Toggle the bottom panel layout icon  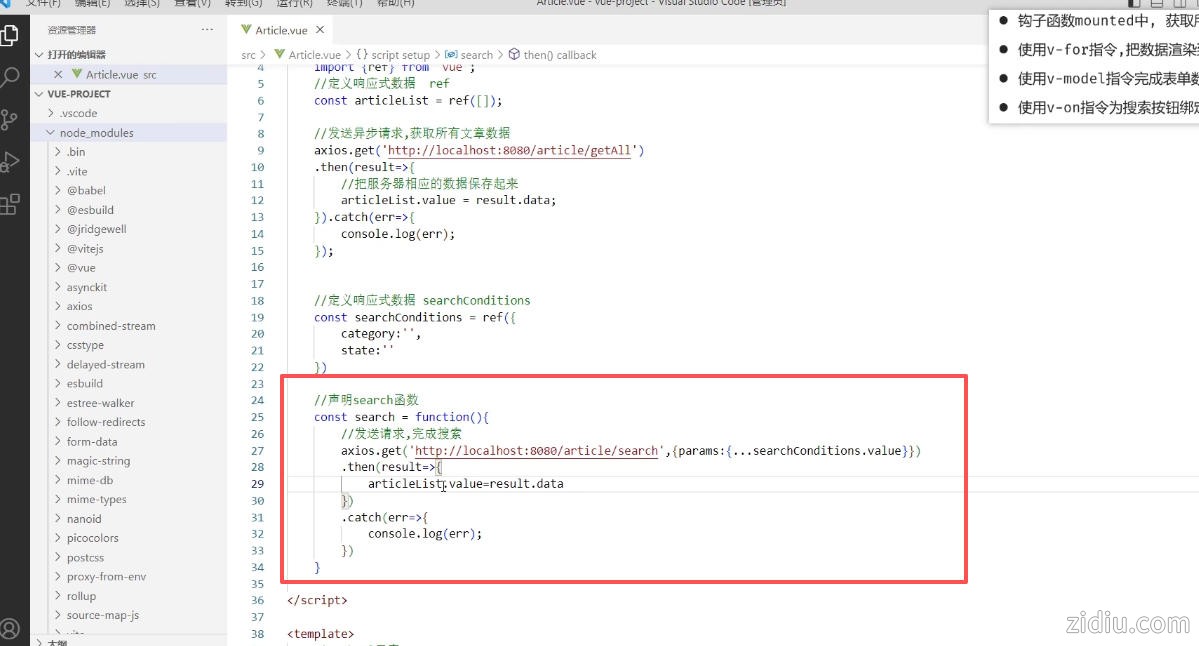[x=1156, y=3]
